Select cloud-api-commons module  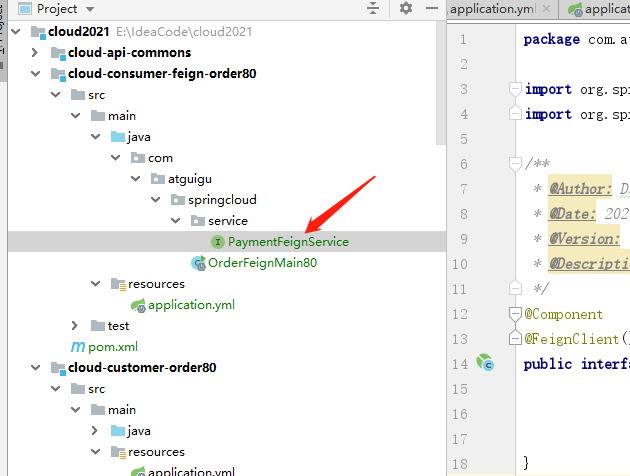click(x=129, y=53)
